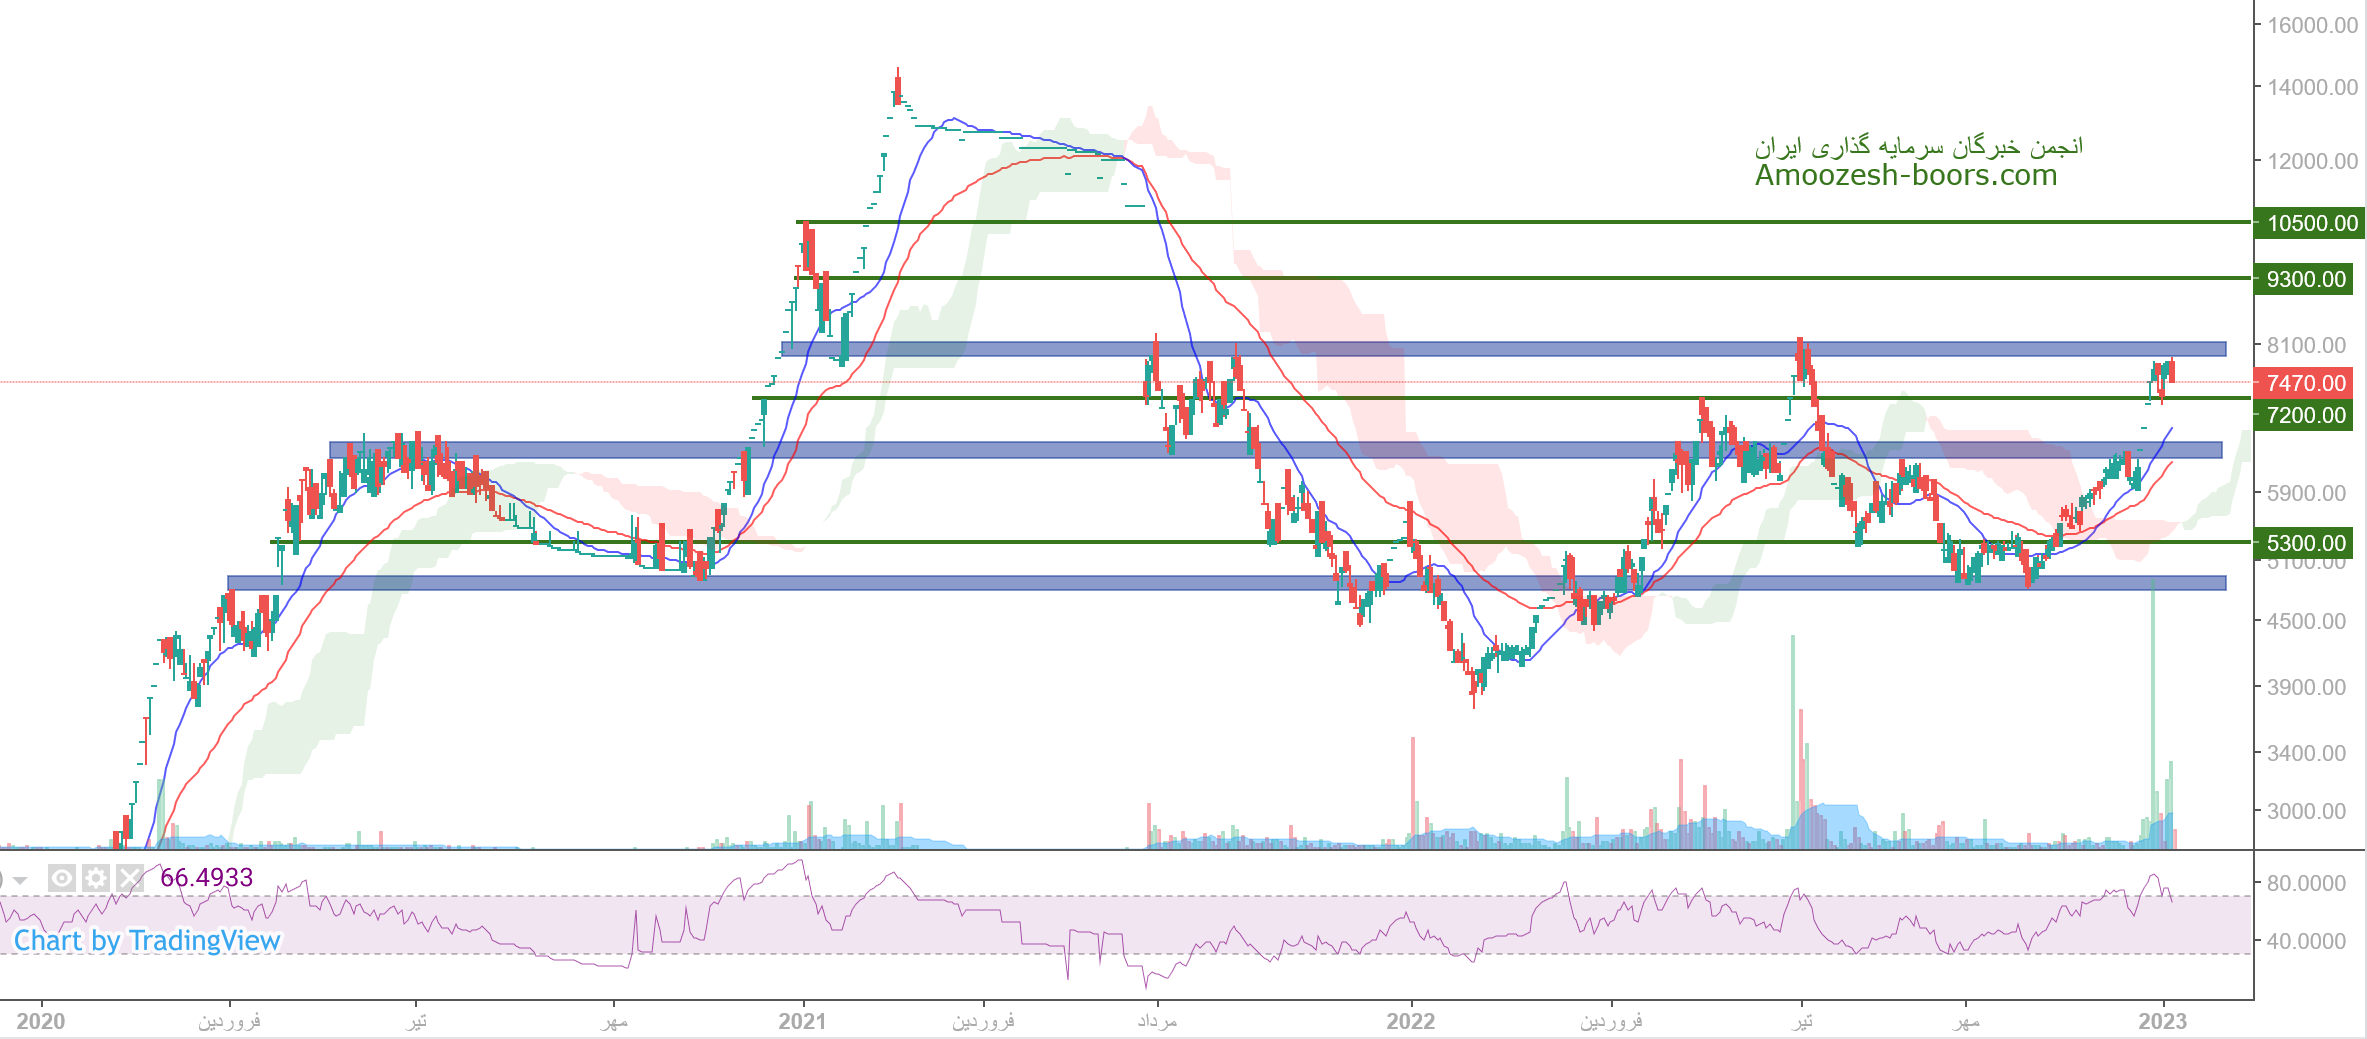Hide the RSI indicator with eye icon
2367x1039 pixels.
tap(62, 878)
